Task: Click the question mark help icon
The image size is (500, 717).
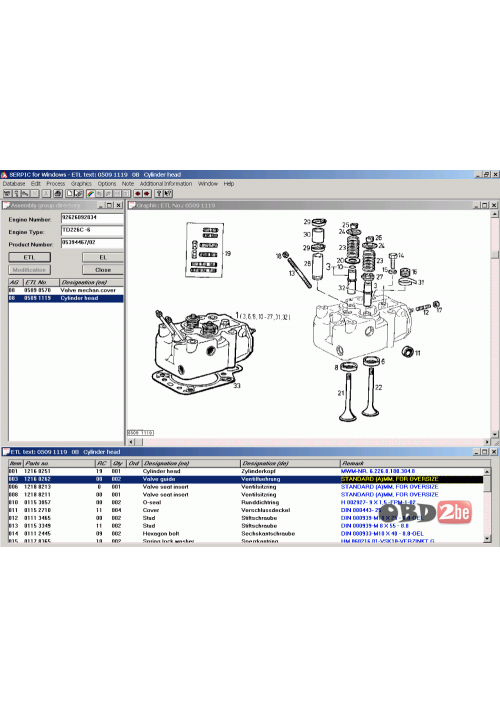Action: [x=158, y=193]
